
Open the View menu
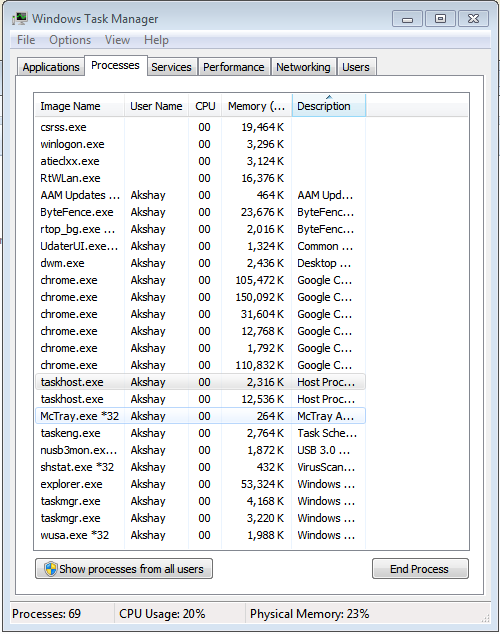pos(117,40)
